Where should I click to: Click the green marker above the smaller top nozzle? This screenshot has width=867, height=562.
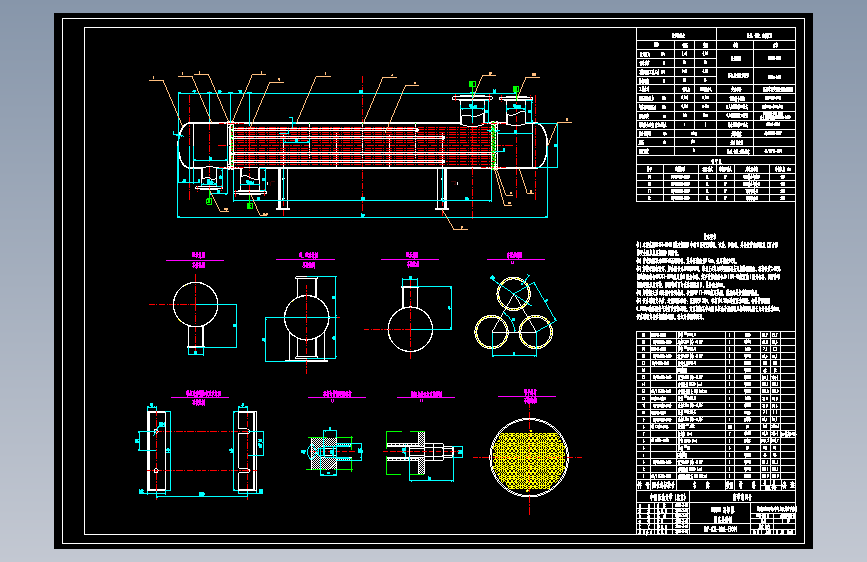point(515,90)
